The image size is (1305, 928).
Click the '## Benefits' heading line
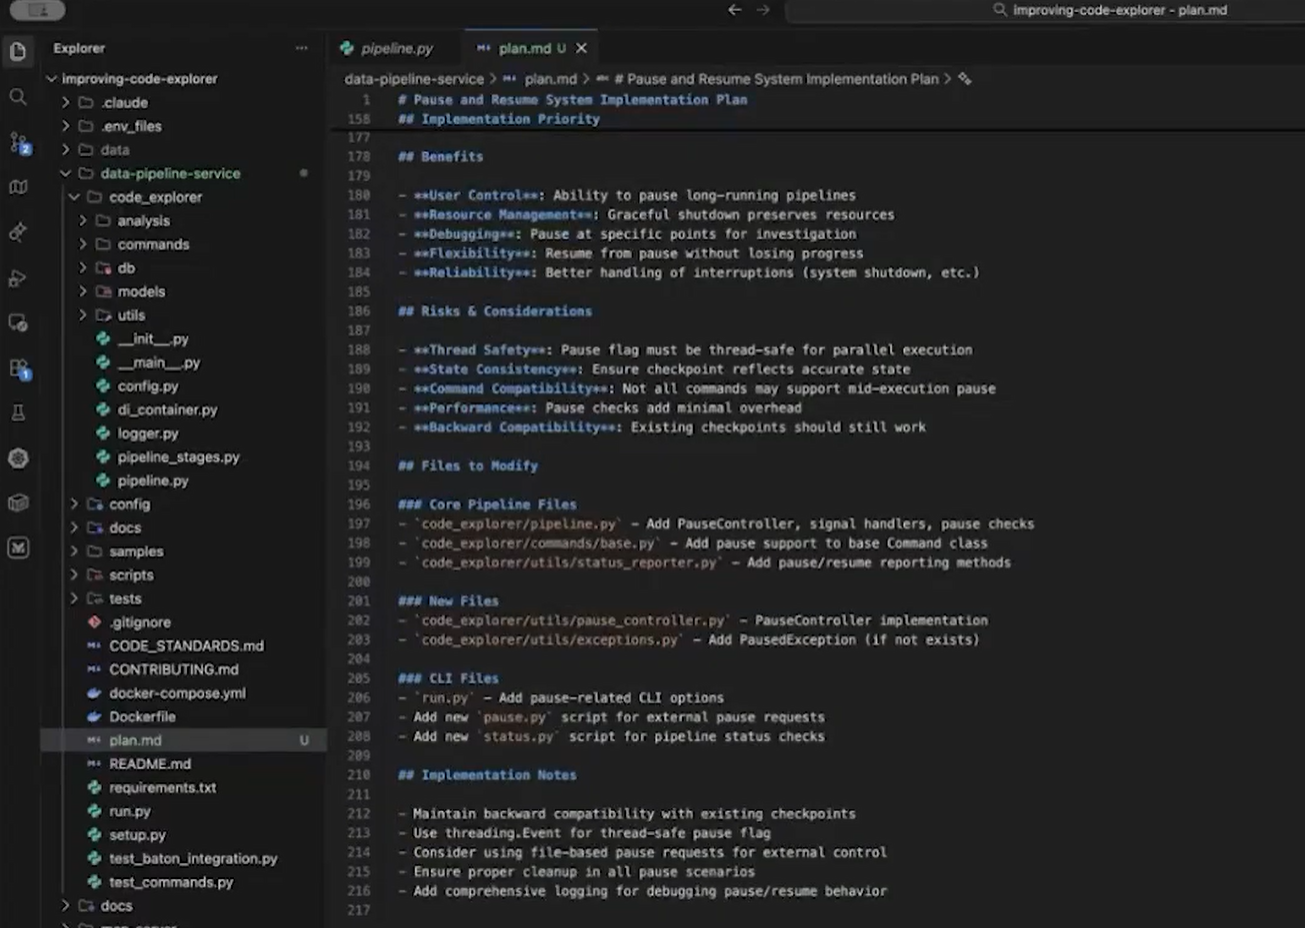click(x=440, y=157)
